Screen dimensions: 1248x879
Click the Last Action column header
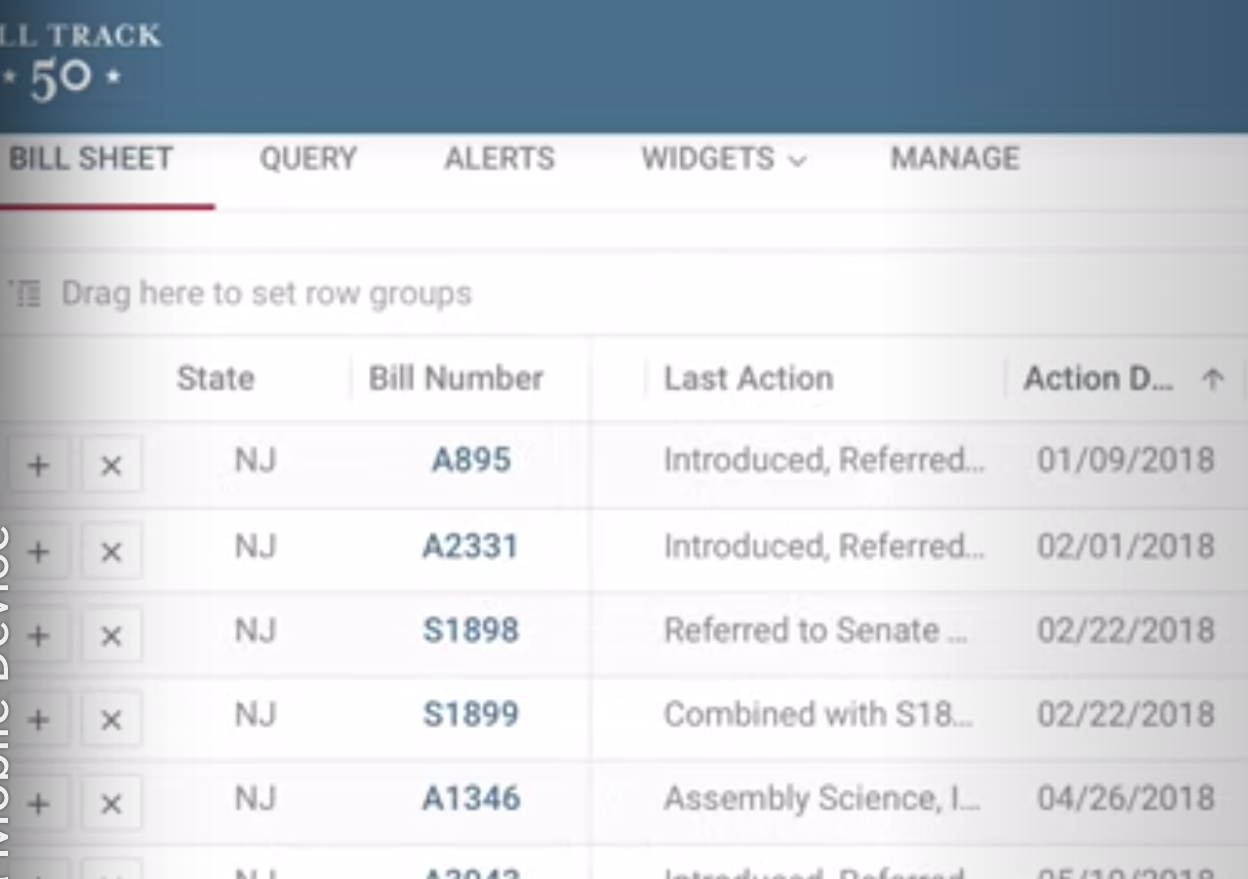[x=748, y=379]
